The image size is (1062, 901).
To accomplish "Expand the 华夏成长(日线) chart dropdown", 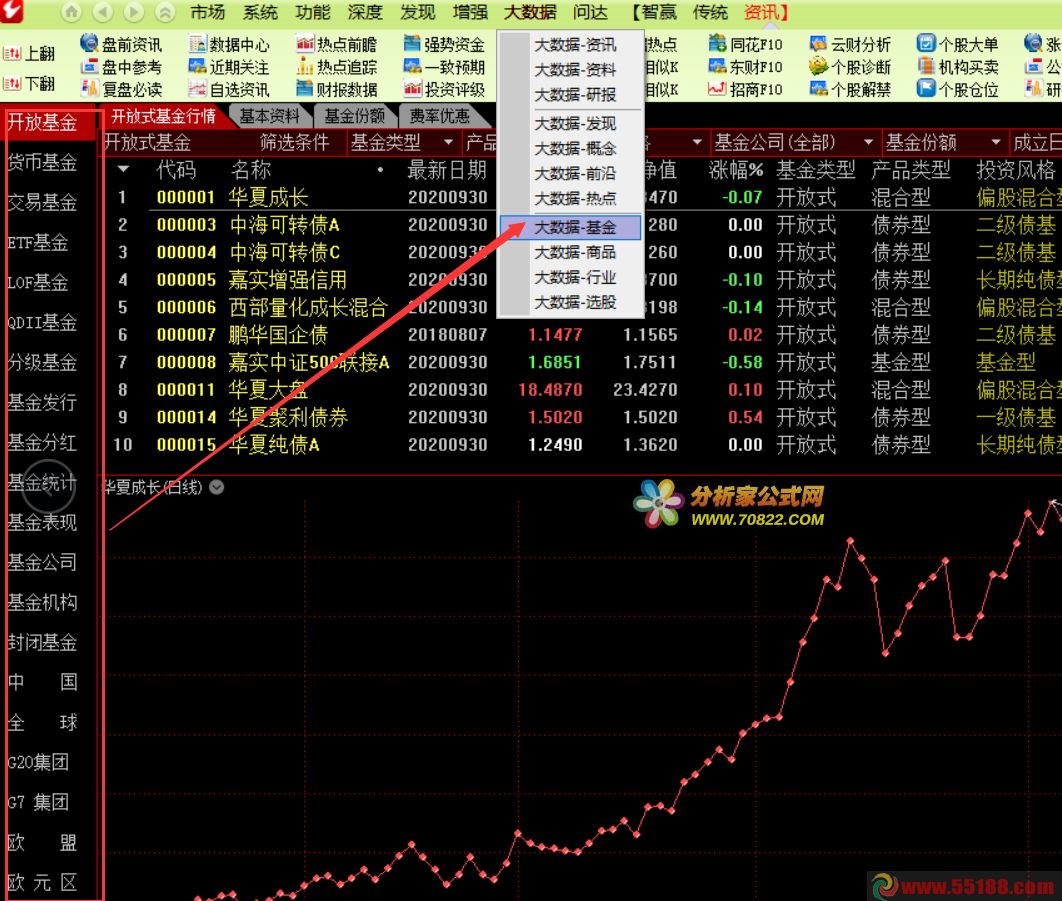I will 217,486.
